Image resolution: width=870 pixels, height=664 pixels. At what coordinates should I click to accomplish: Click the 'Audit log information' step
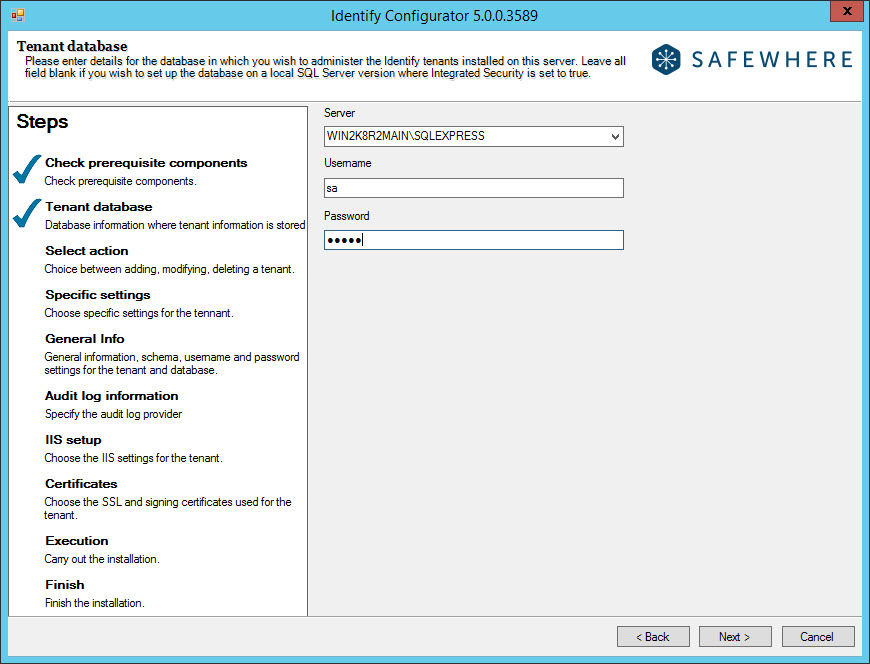pyautogui.click(x=112, y=396)
